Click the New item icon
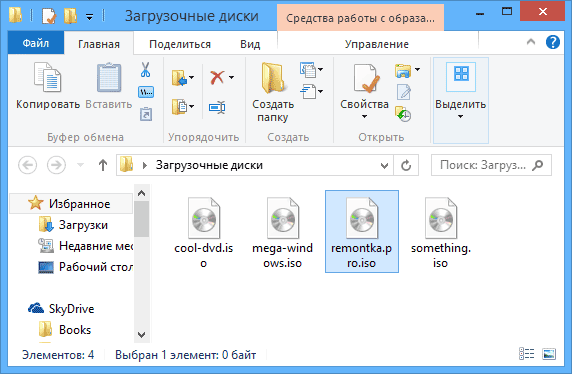The image size is (572, 374). click(x=308, y=70)
